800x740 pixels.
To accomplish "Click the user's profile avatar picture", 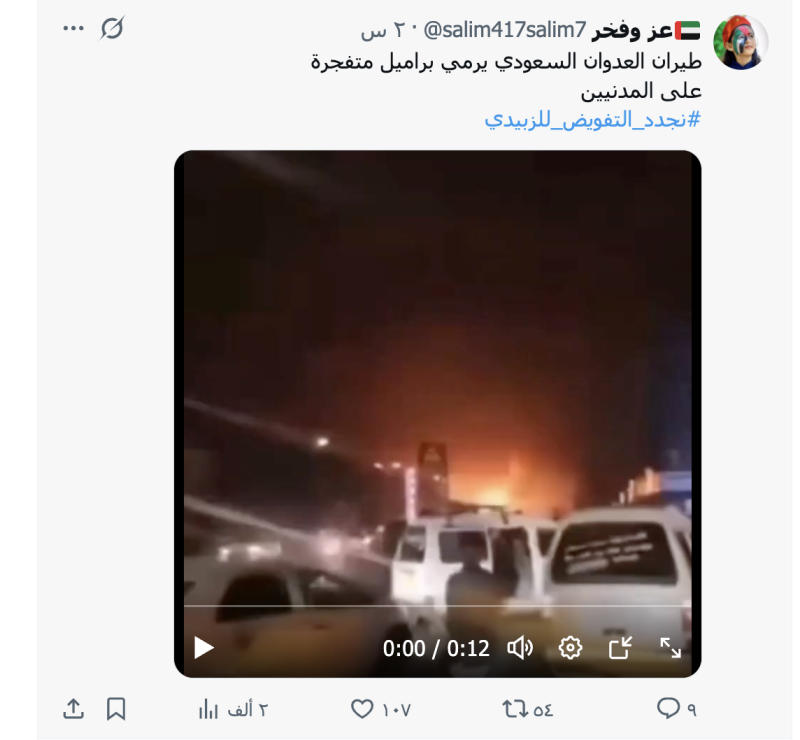I will tap(740, 42).
